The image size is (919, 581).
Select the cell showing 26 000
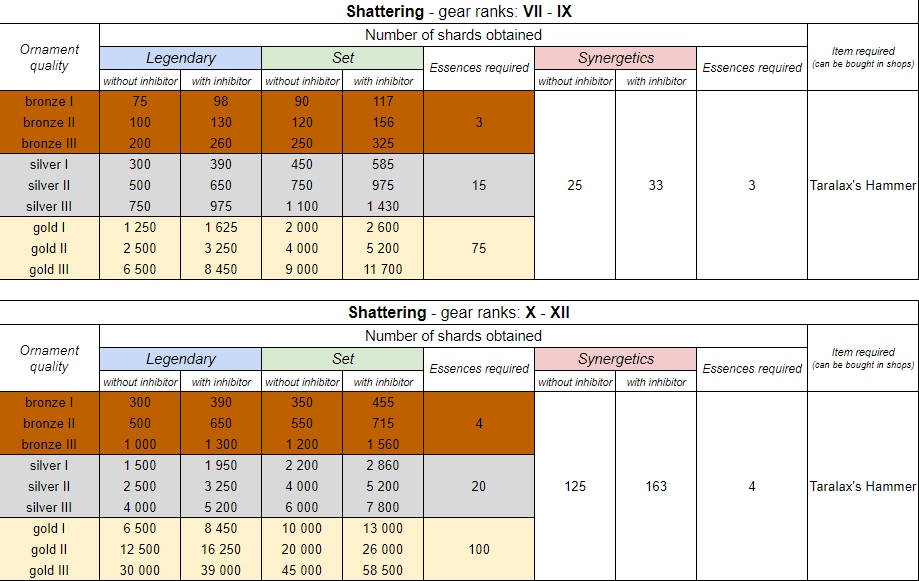383,549
